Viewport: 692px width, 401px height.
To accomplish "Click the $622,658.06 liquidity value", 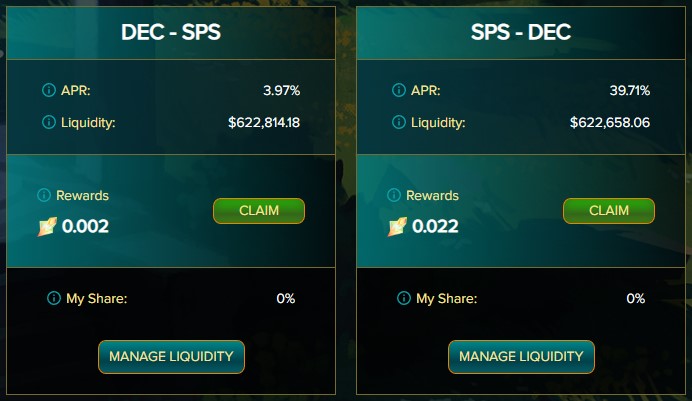I will pyautogui.click(x=610, y=122).
